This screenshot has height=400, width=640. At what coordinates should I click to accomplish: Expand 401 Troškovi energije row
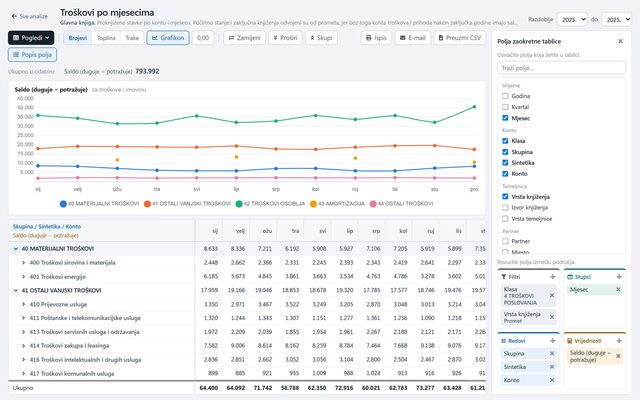[x=24, y=277]
